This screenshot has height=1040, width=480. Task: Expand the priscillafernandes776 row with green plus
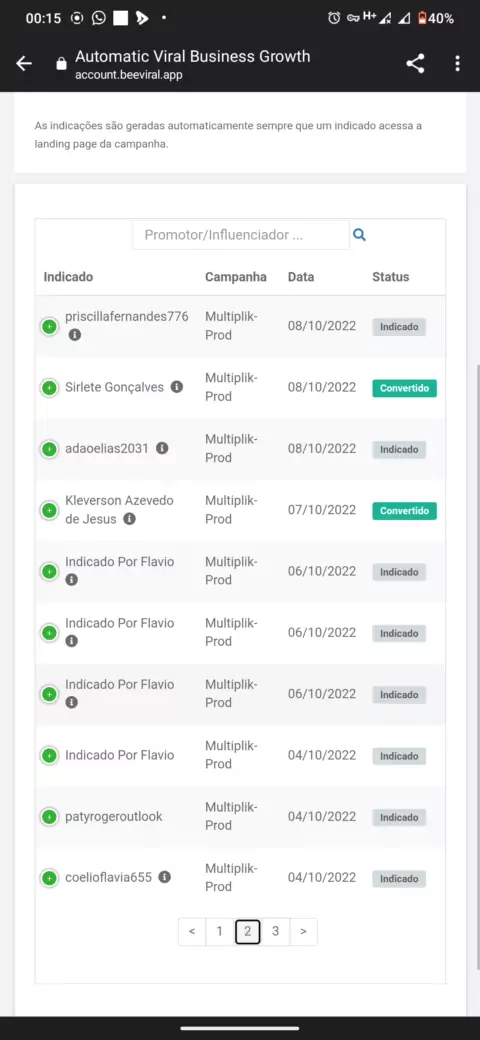49,326
